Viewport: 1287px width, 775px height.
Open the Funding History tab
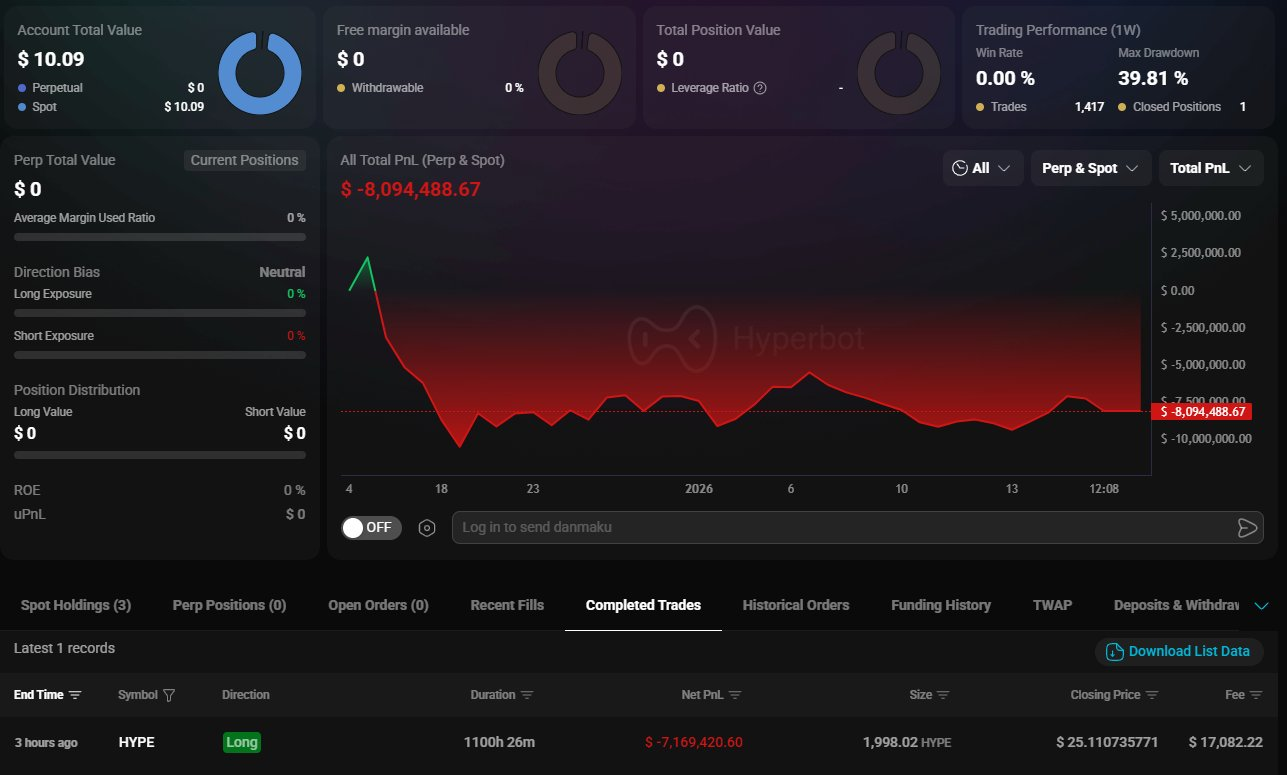point(940,605)
